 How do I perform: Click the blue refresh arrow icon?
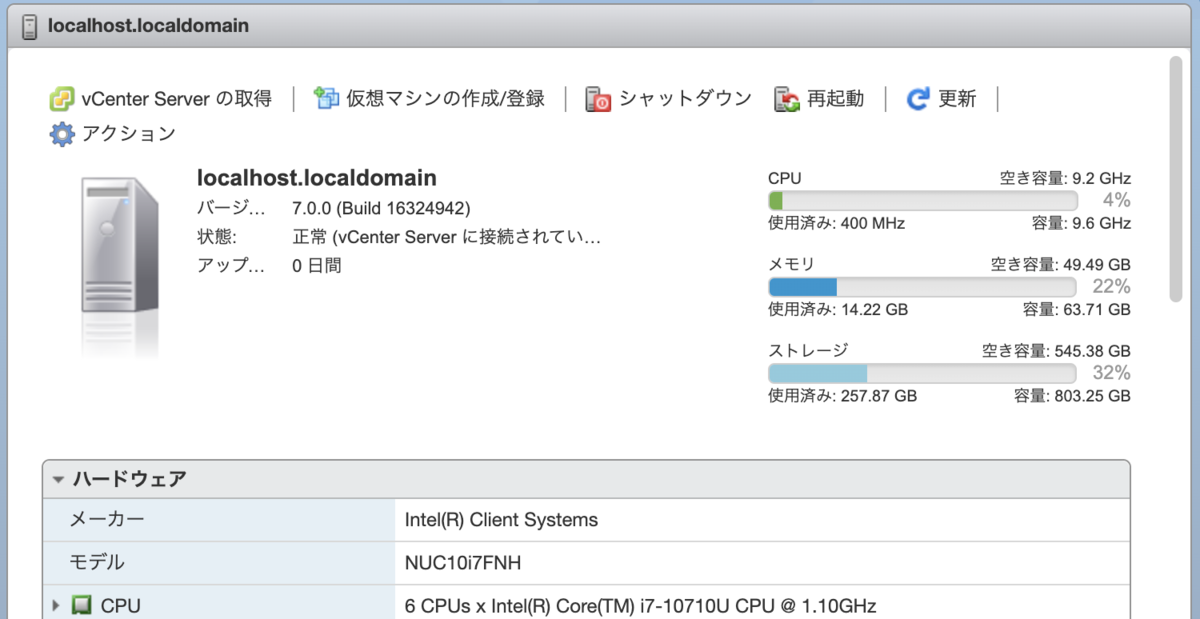coord(918,99)
